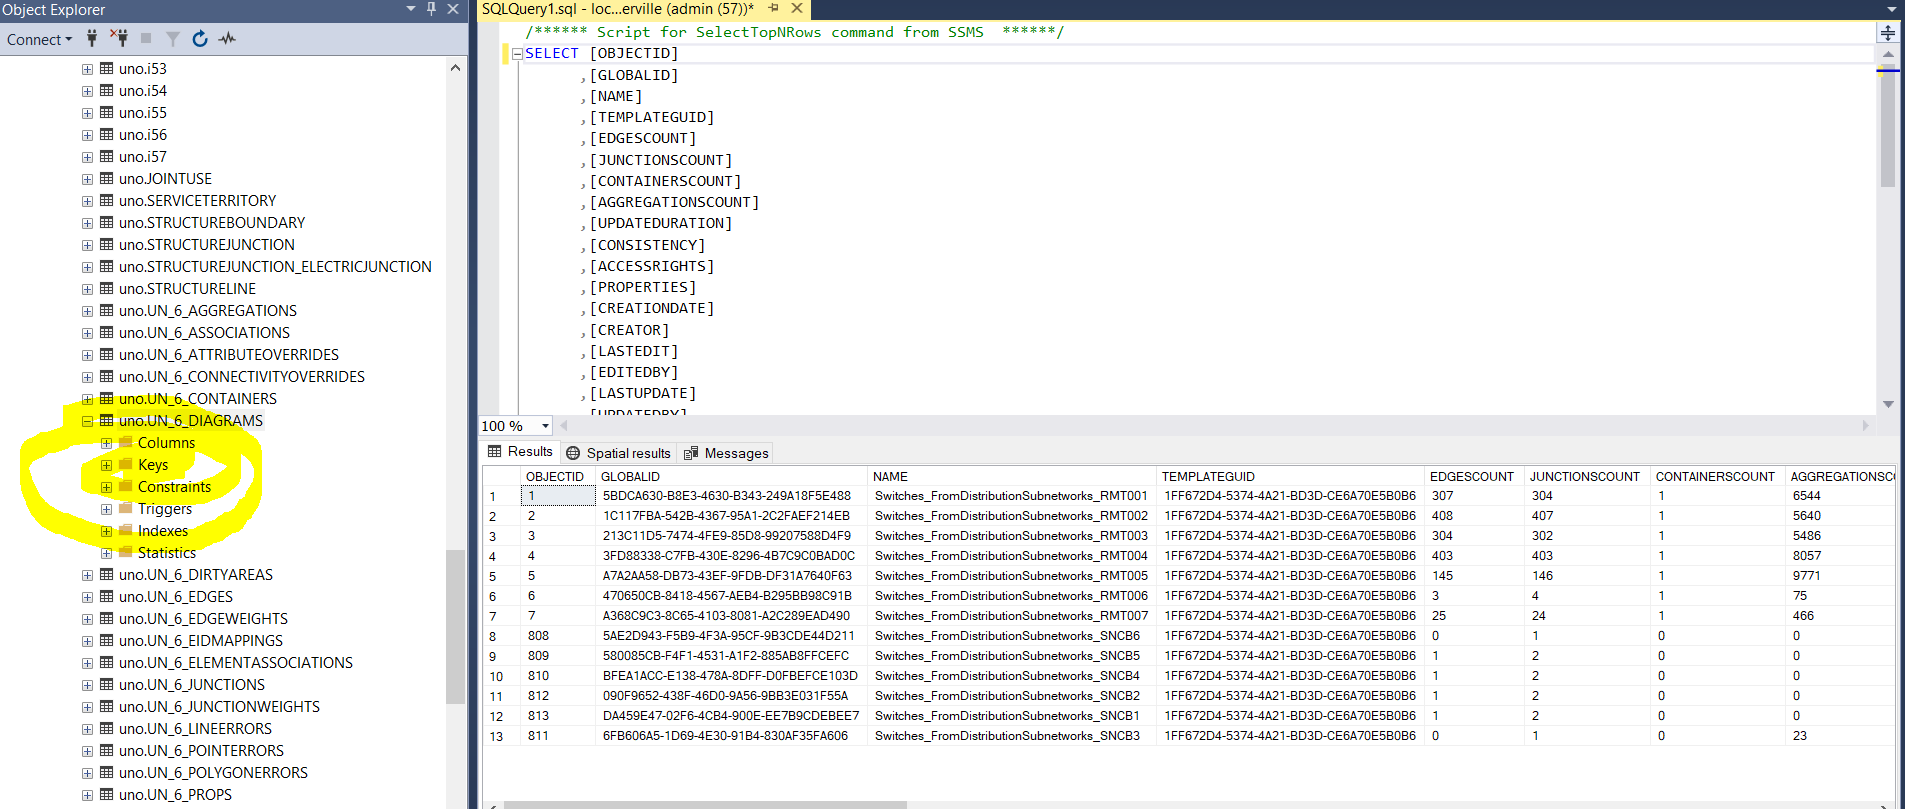Expand the uno.UN_6_CONTAINERS table node

pos(87,399)
